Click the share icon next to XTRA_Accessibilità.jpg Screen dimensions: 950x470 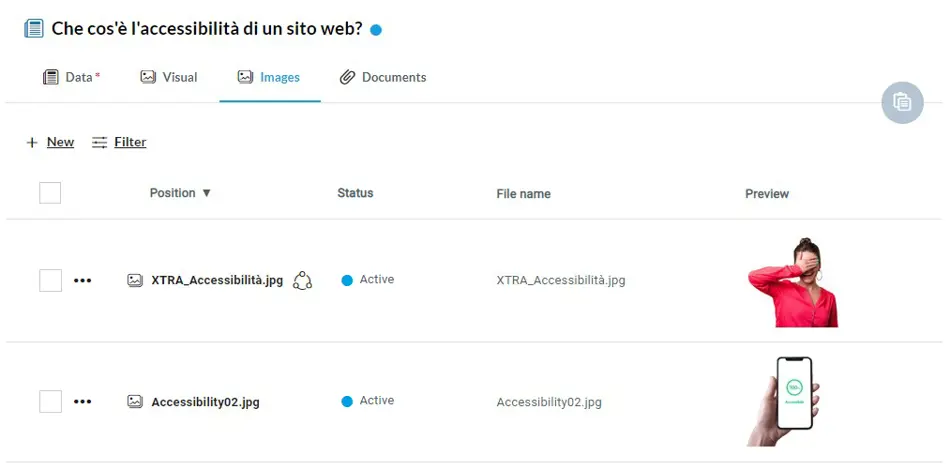(x=302, y=280)
